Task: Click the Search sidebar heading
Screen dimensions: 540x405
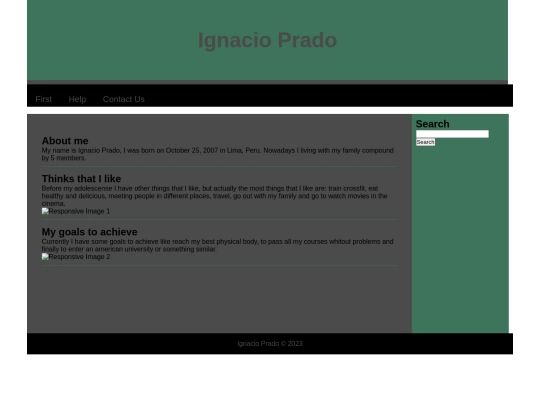Action: (x=433, y=124)
